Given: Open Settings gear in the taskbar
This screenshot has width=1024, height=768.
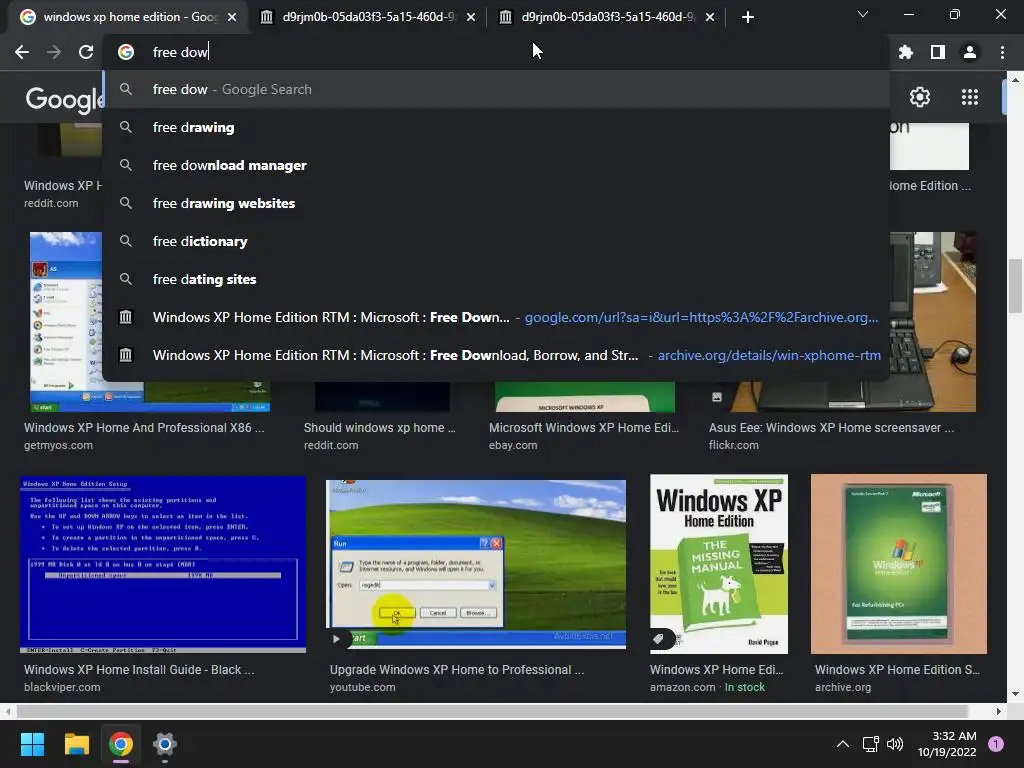Looking at the screenshot, I should [165, 744].
